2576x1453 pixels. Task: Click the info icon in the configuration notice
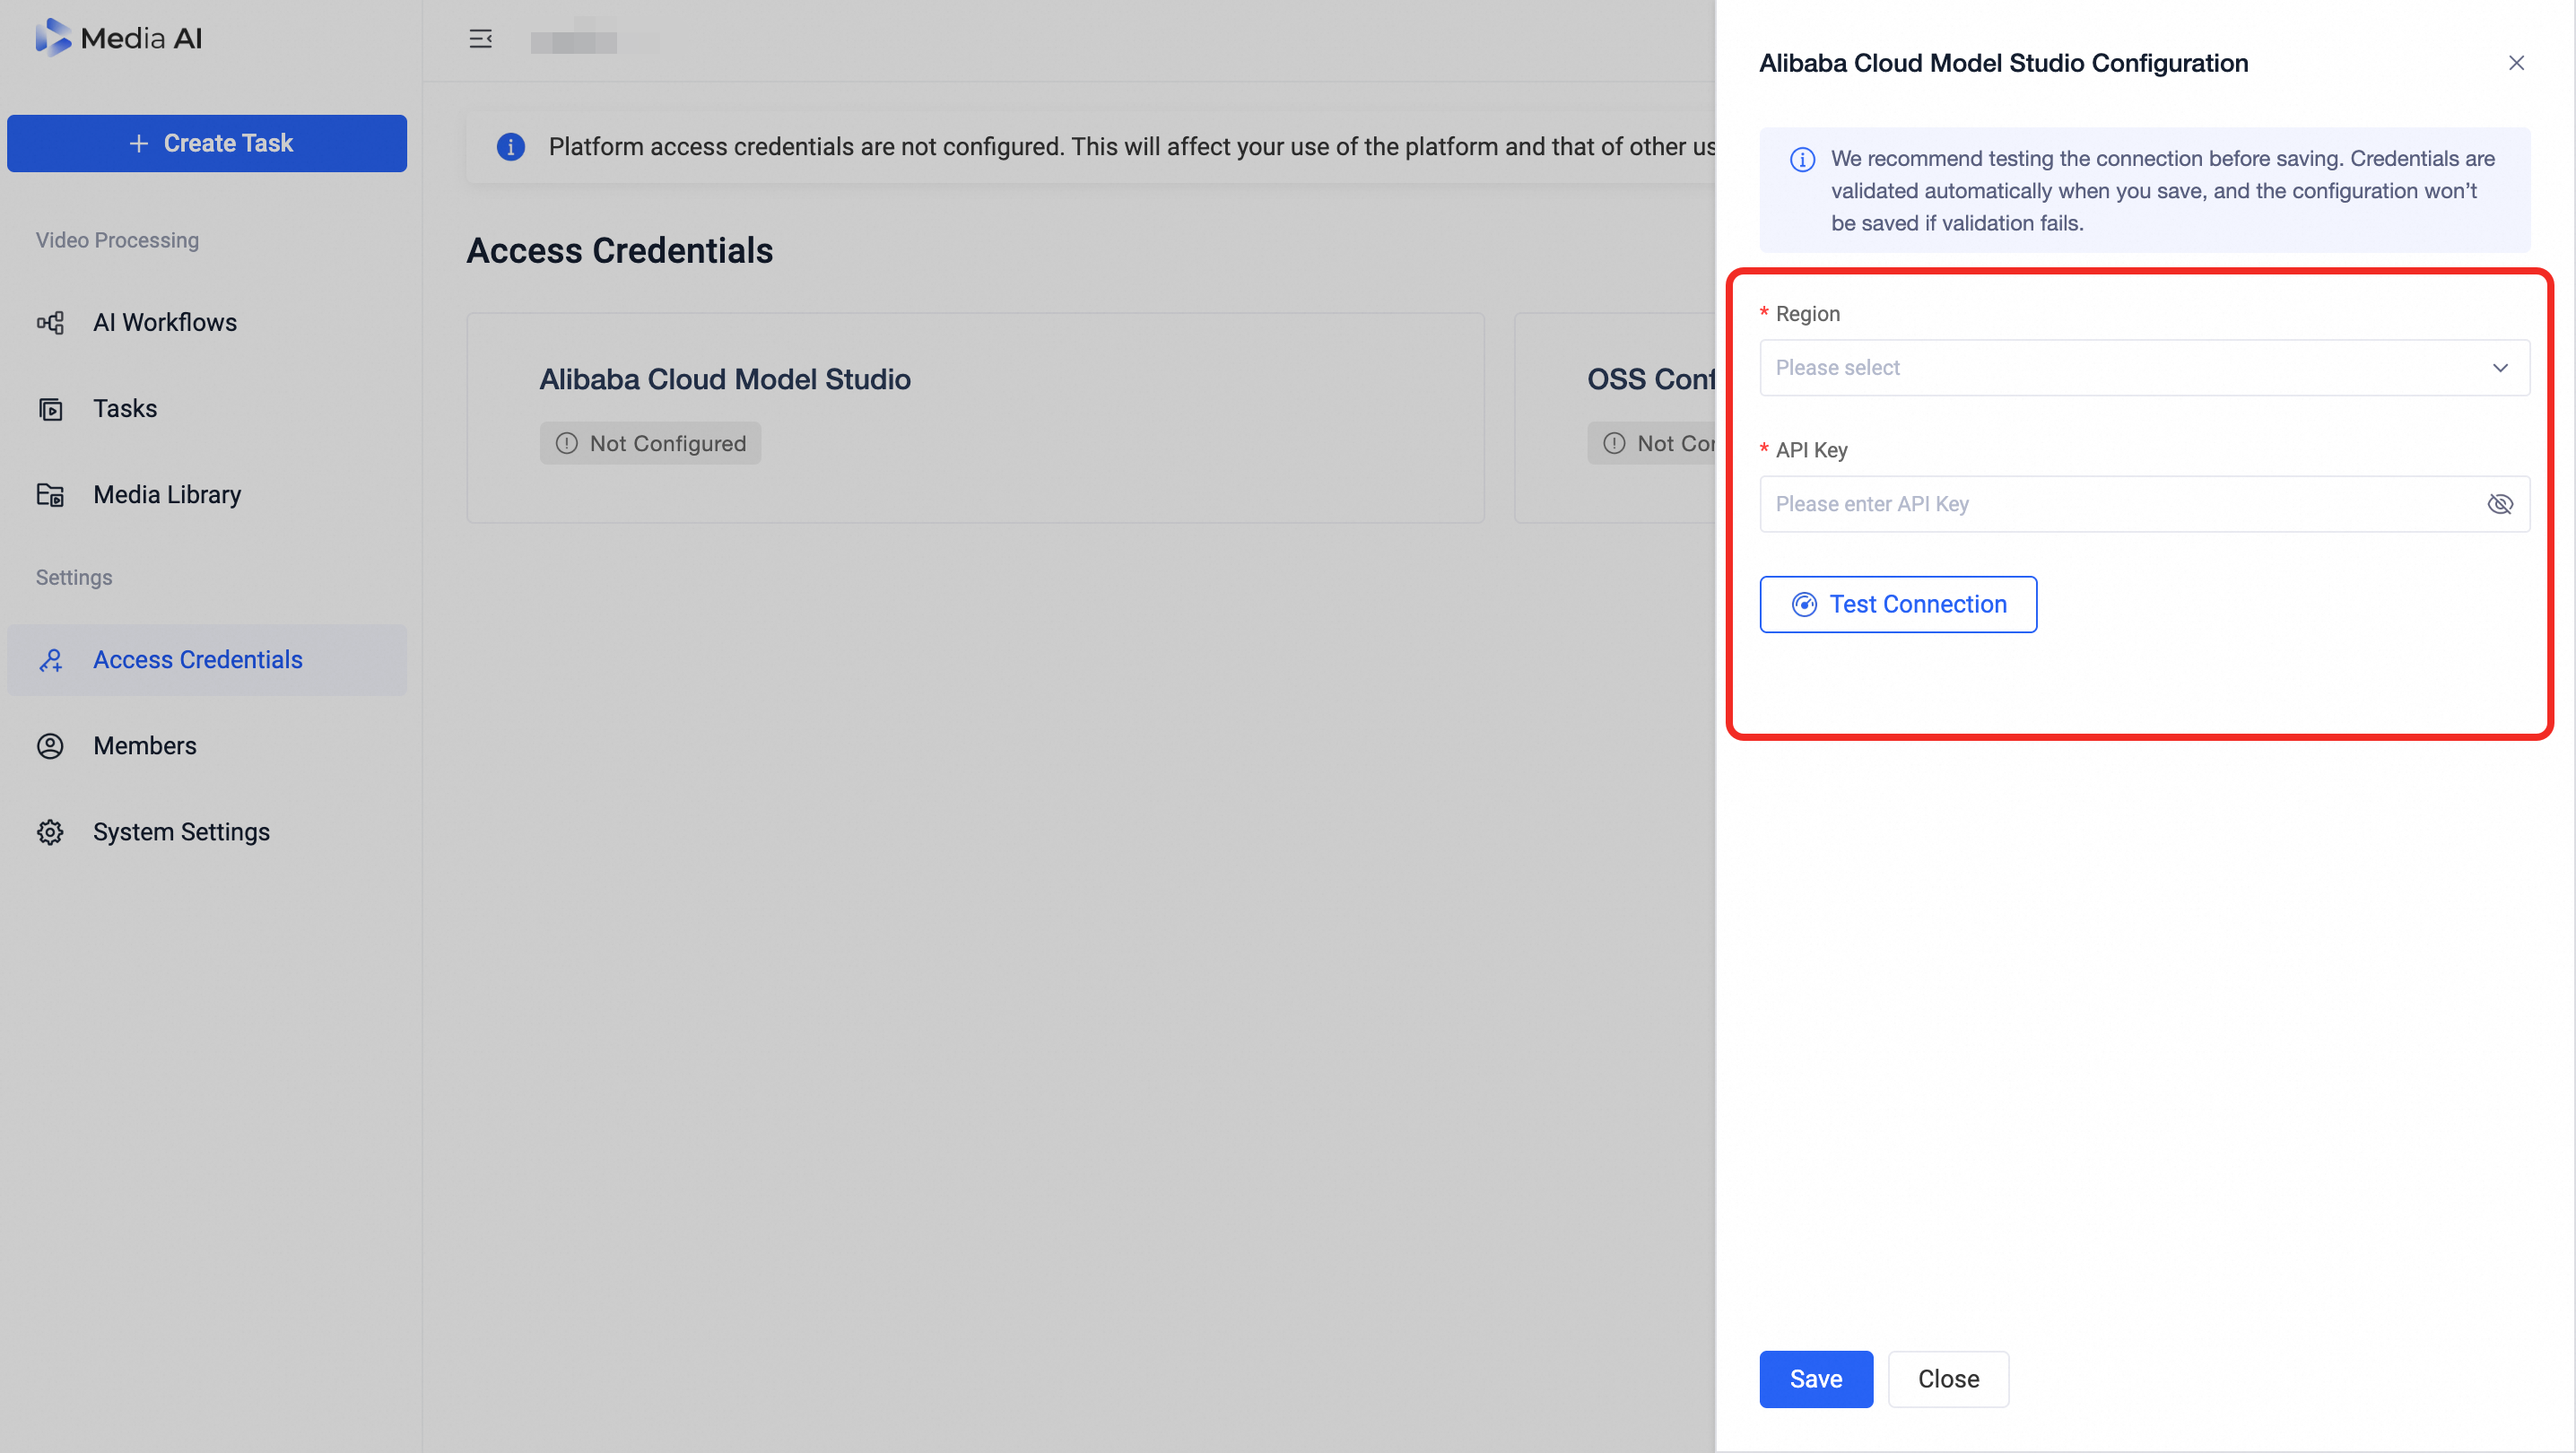(x=1802, y=159)
